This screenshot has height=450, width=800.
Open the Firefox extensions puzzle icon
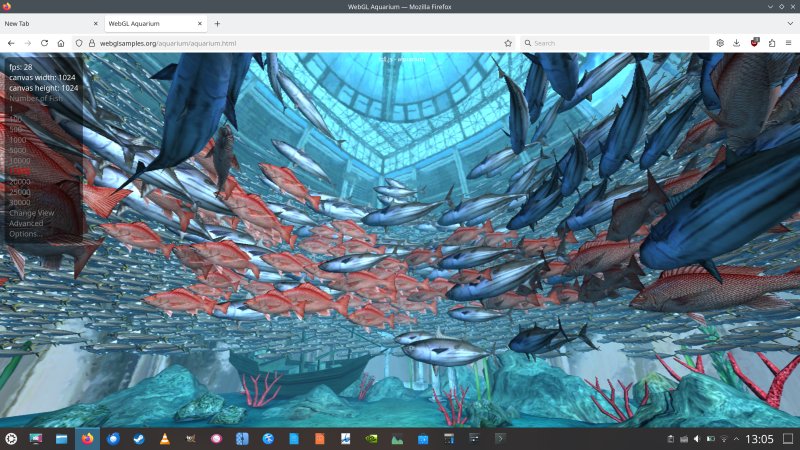771,43
